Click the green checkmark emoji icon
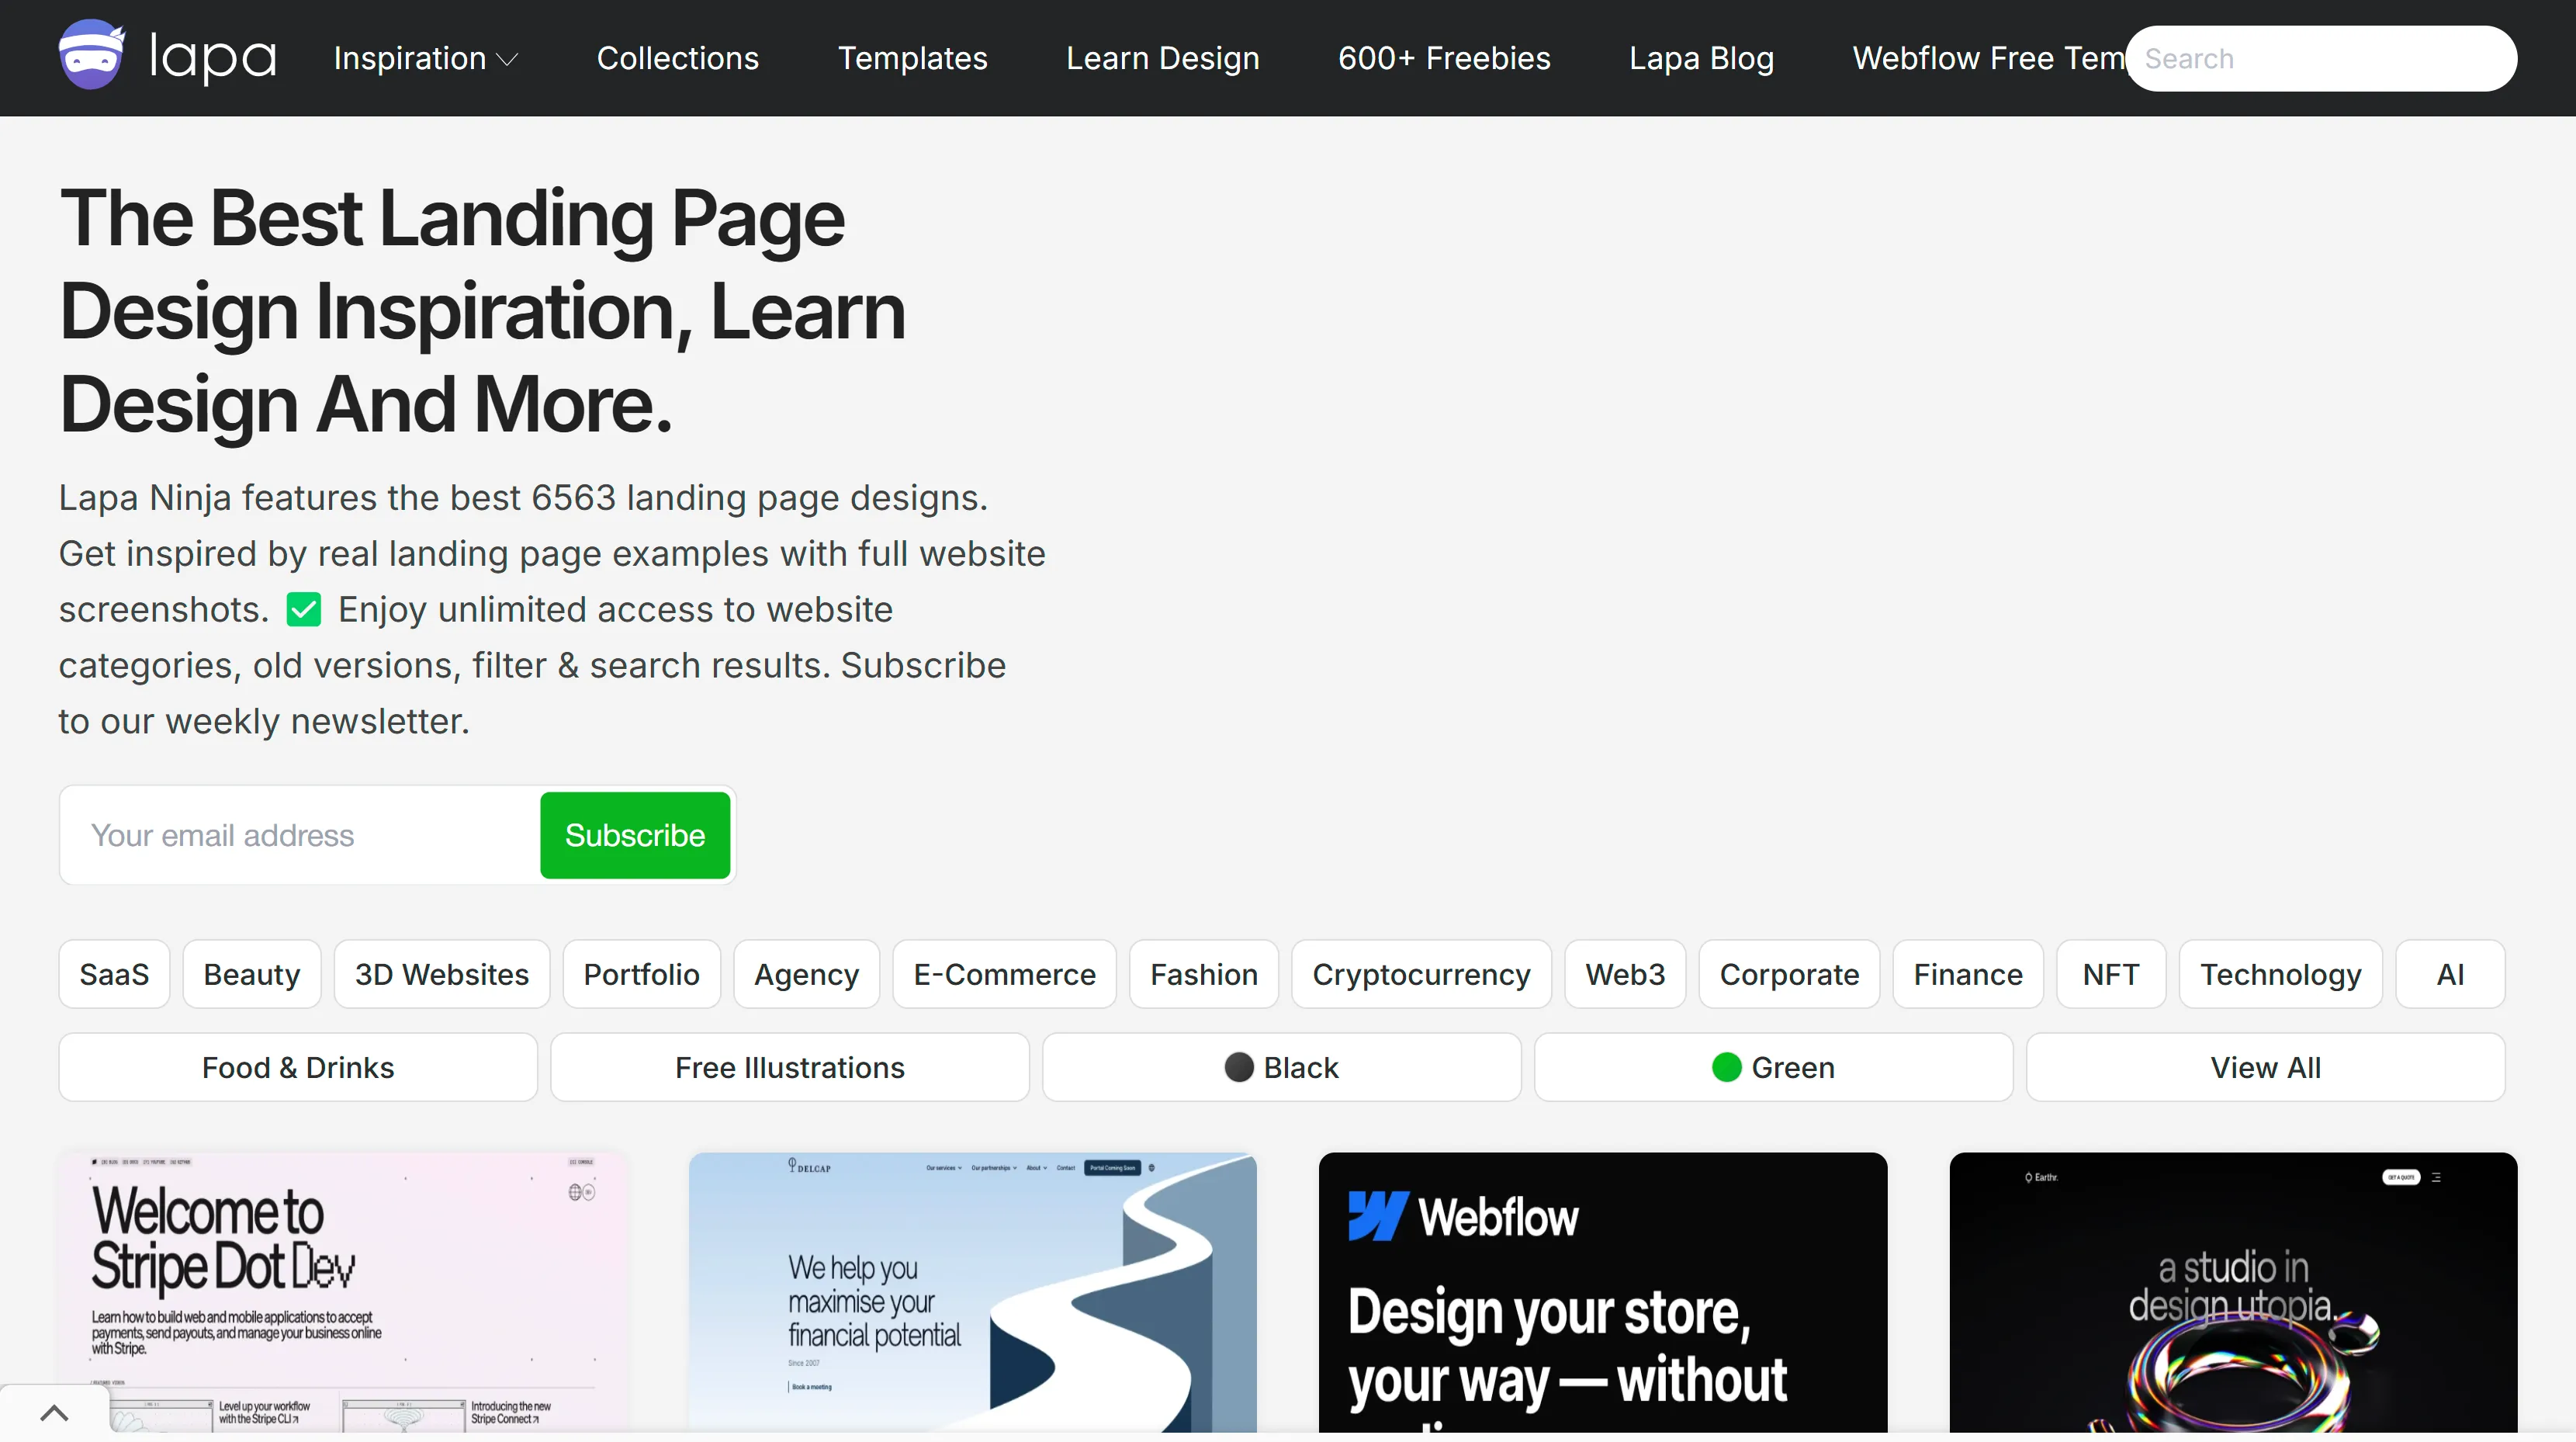Image resolution: width=2576 pixels, height=1442 pixels. [x=303, y=609]
